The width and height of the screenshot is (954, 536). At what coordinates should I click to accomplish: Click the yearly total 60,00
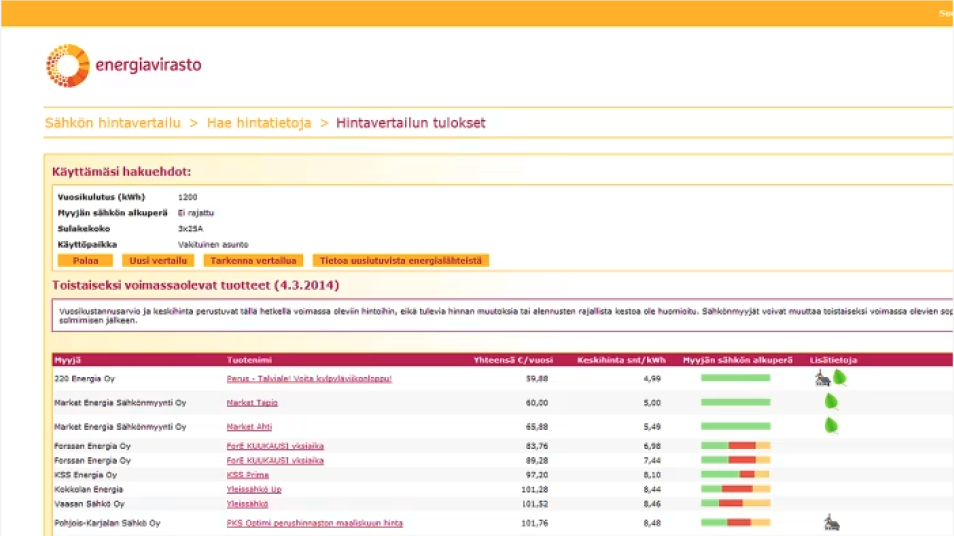tap(537, 403)
